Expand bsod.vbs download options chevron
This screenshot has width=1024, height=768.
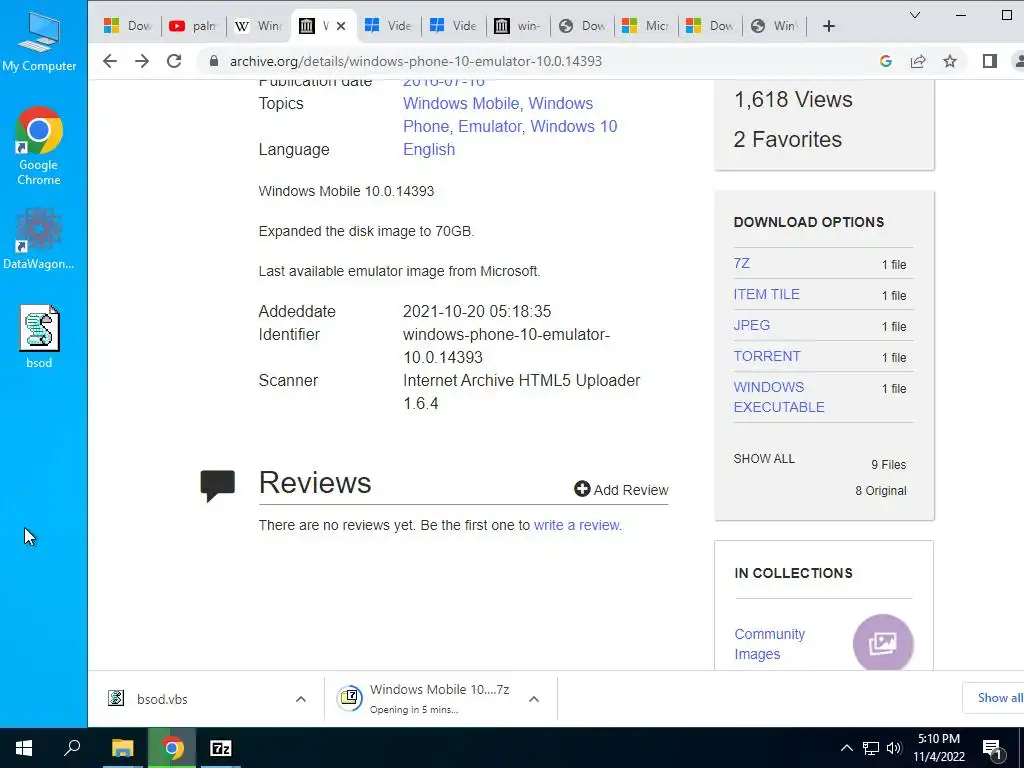300,699
